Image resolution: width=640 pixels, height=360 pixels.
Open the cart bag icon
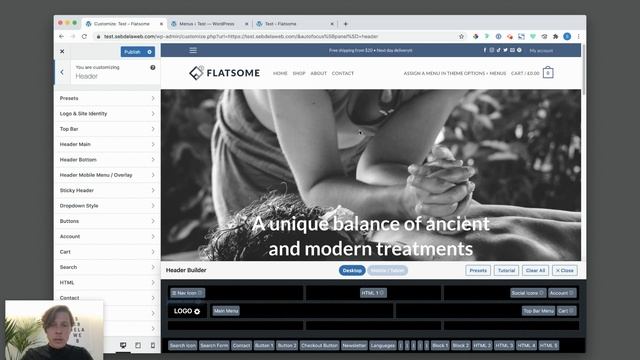pos(548,72)
